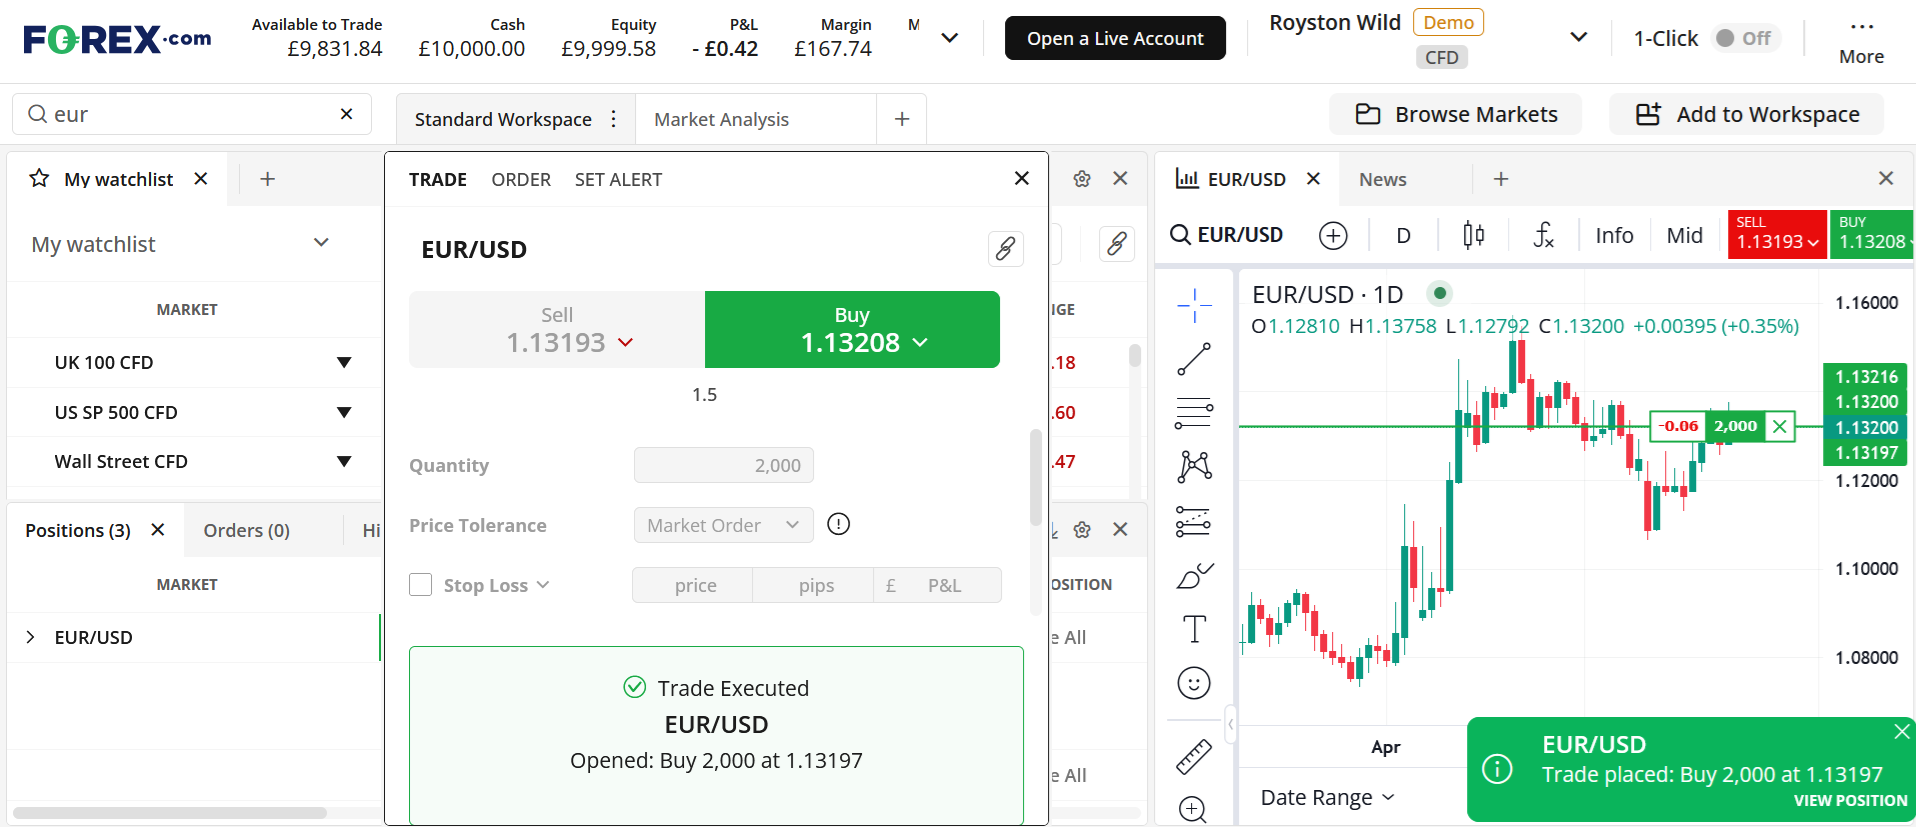Click the green Buy 1.13208 button

852,329
